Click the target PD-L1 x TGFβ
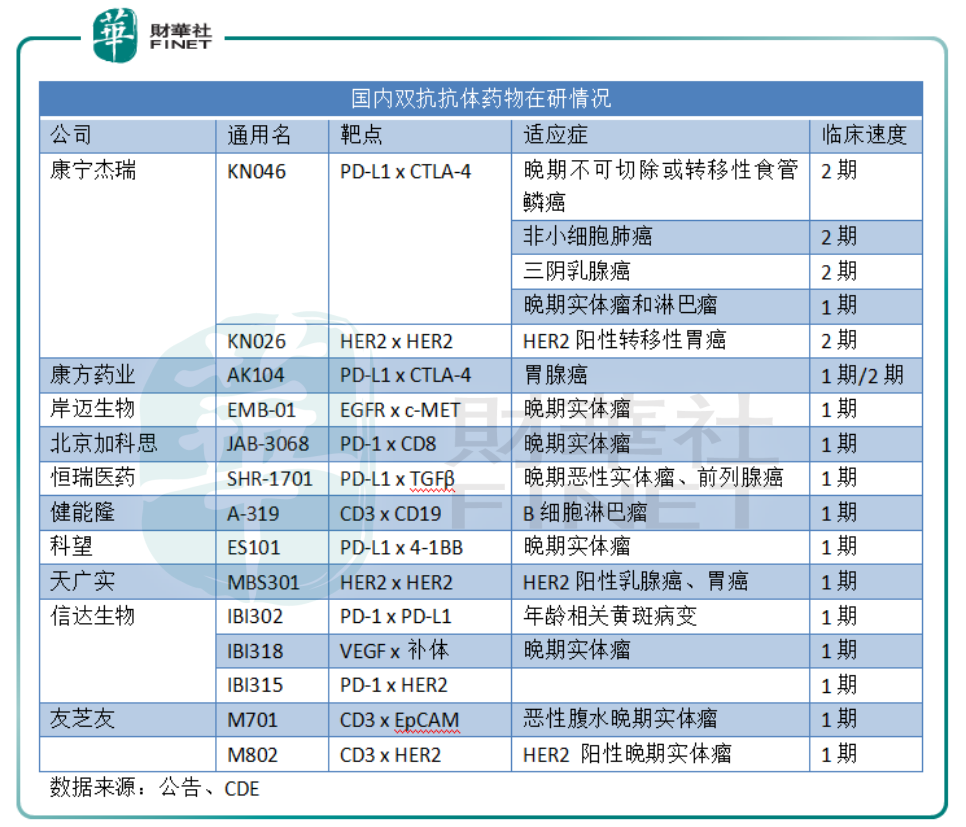The image size is (966, 827). click(397, 479)
